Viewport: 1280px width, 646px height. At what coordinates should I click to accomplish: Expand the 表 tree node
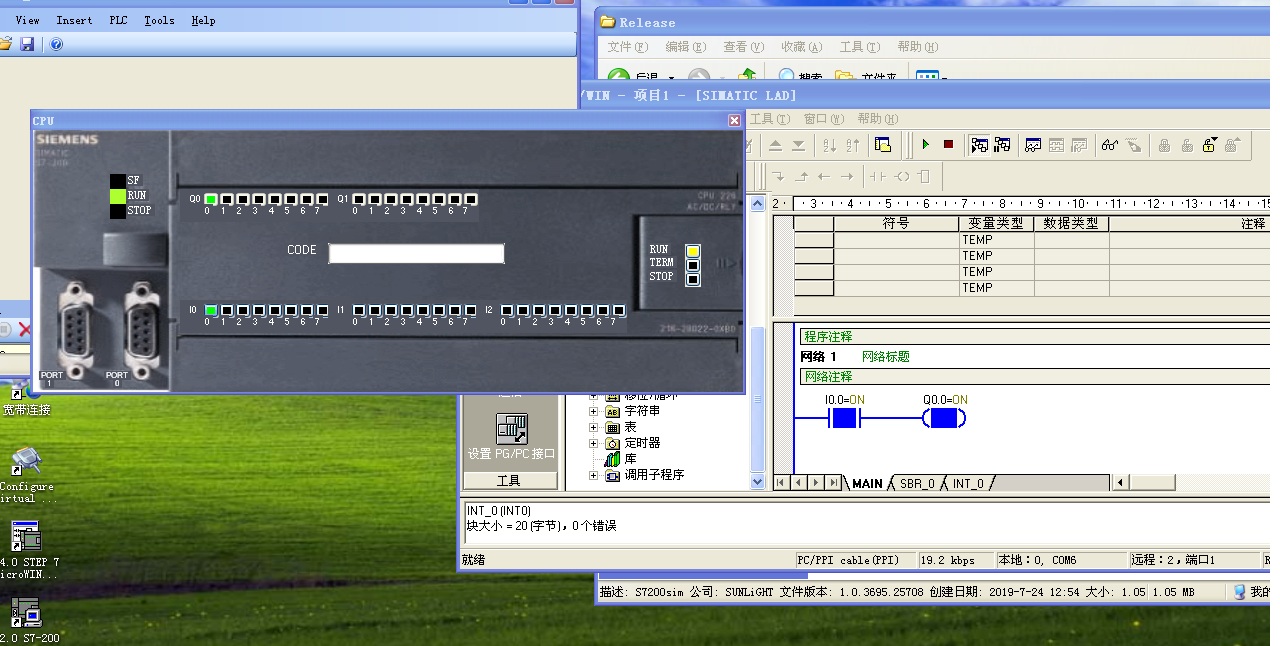click(593, 427)
